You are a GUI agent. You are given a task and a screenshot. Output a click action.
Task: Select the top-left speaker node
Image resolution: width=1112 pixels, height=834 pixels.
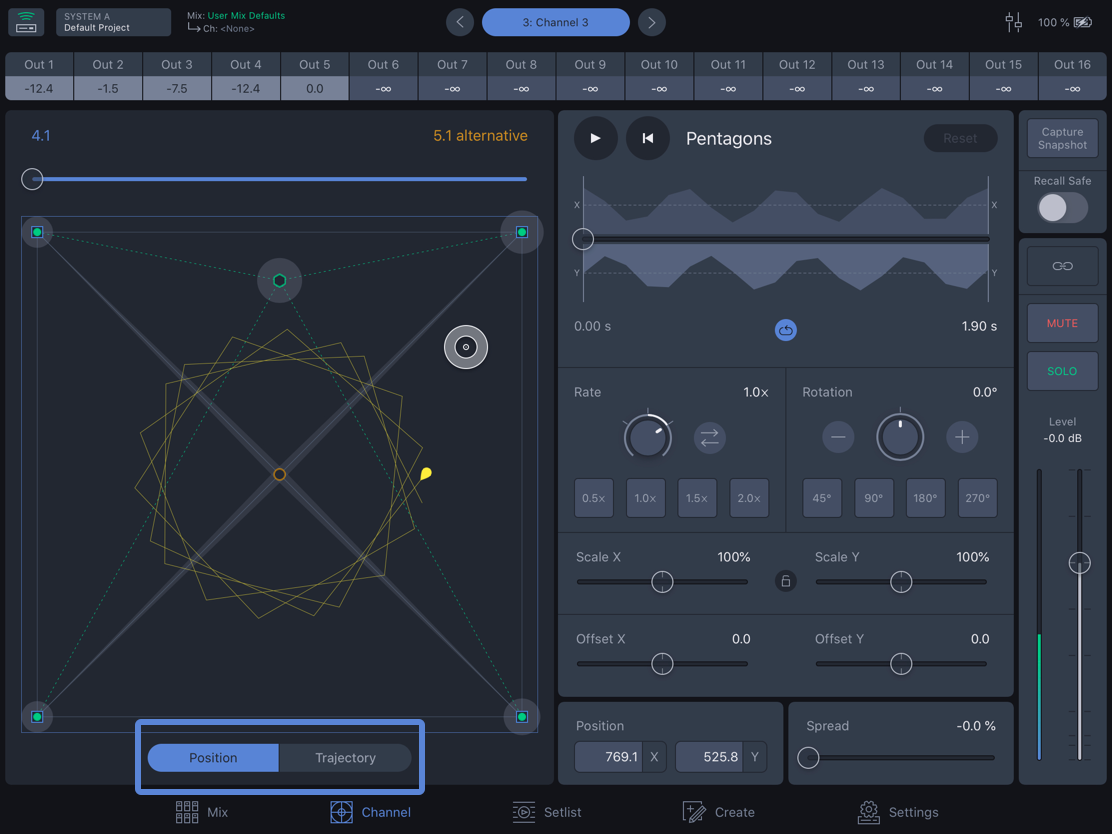click(37, 232)
